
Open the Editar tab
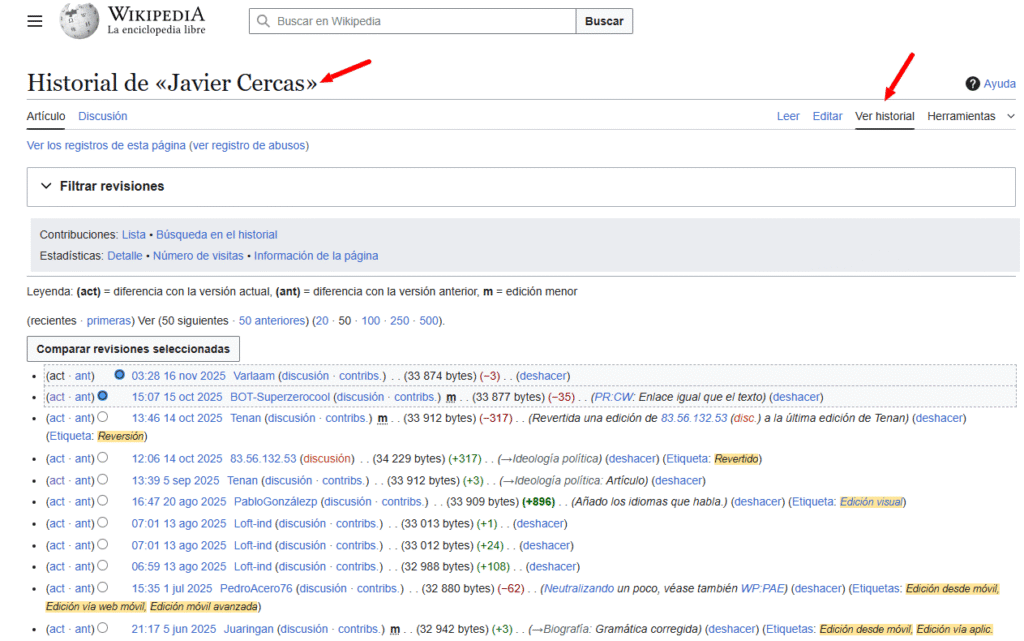827,116
